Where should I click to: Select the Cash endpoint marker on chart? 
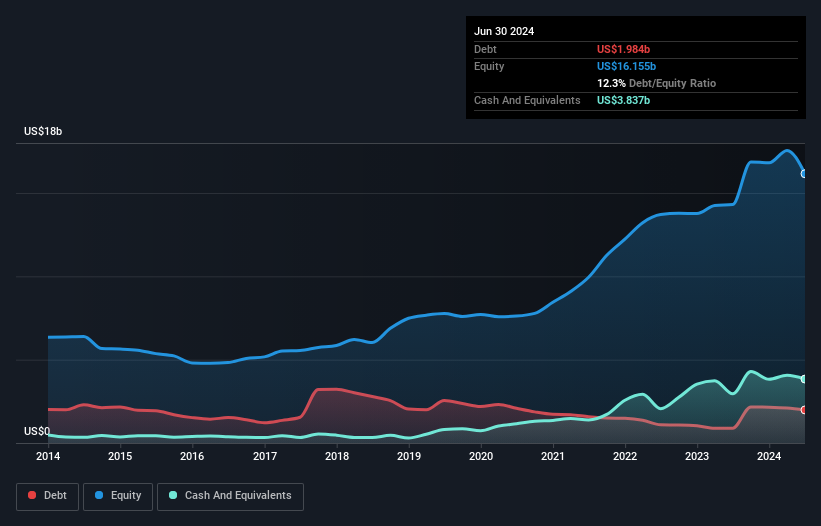tap(804, 379)
